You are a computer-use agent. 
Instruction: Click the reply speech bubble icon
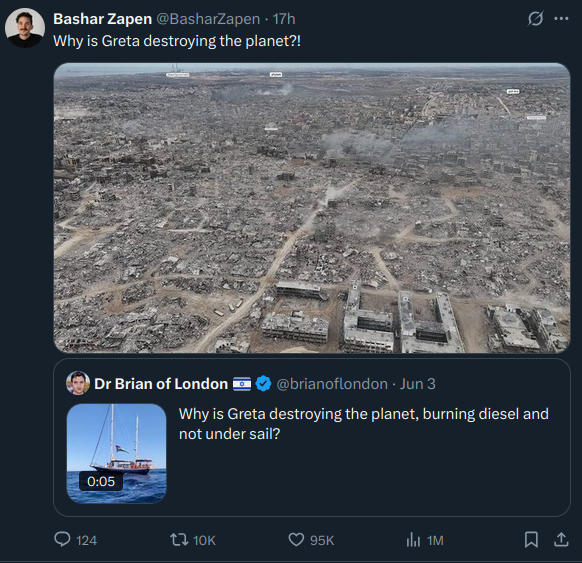tap(62, 539)
